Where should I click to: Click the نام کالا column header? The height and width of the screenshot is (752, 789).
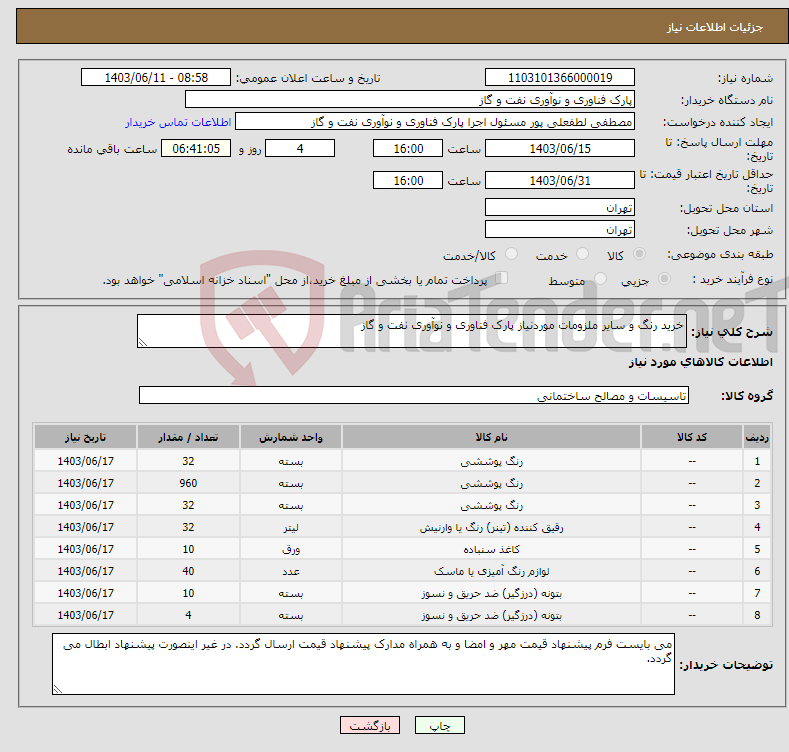coord(491,437)
